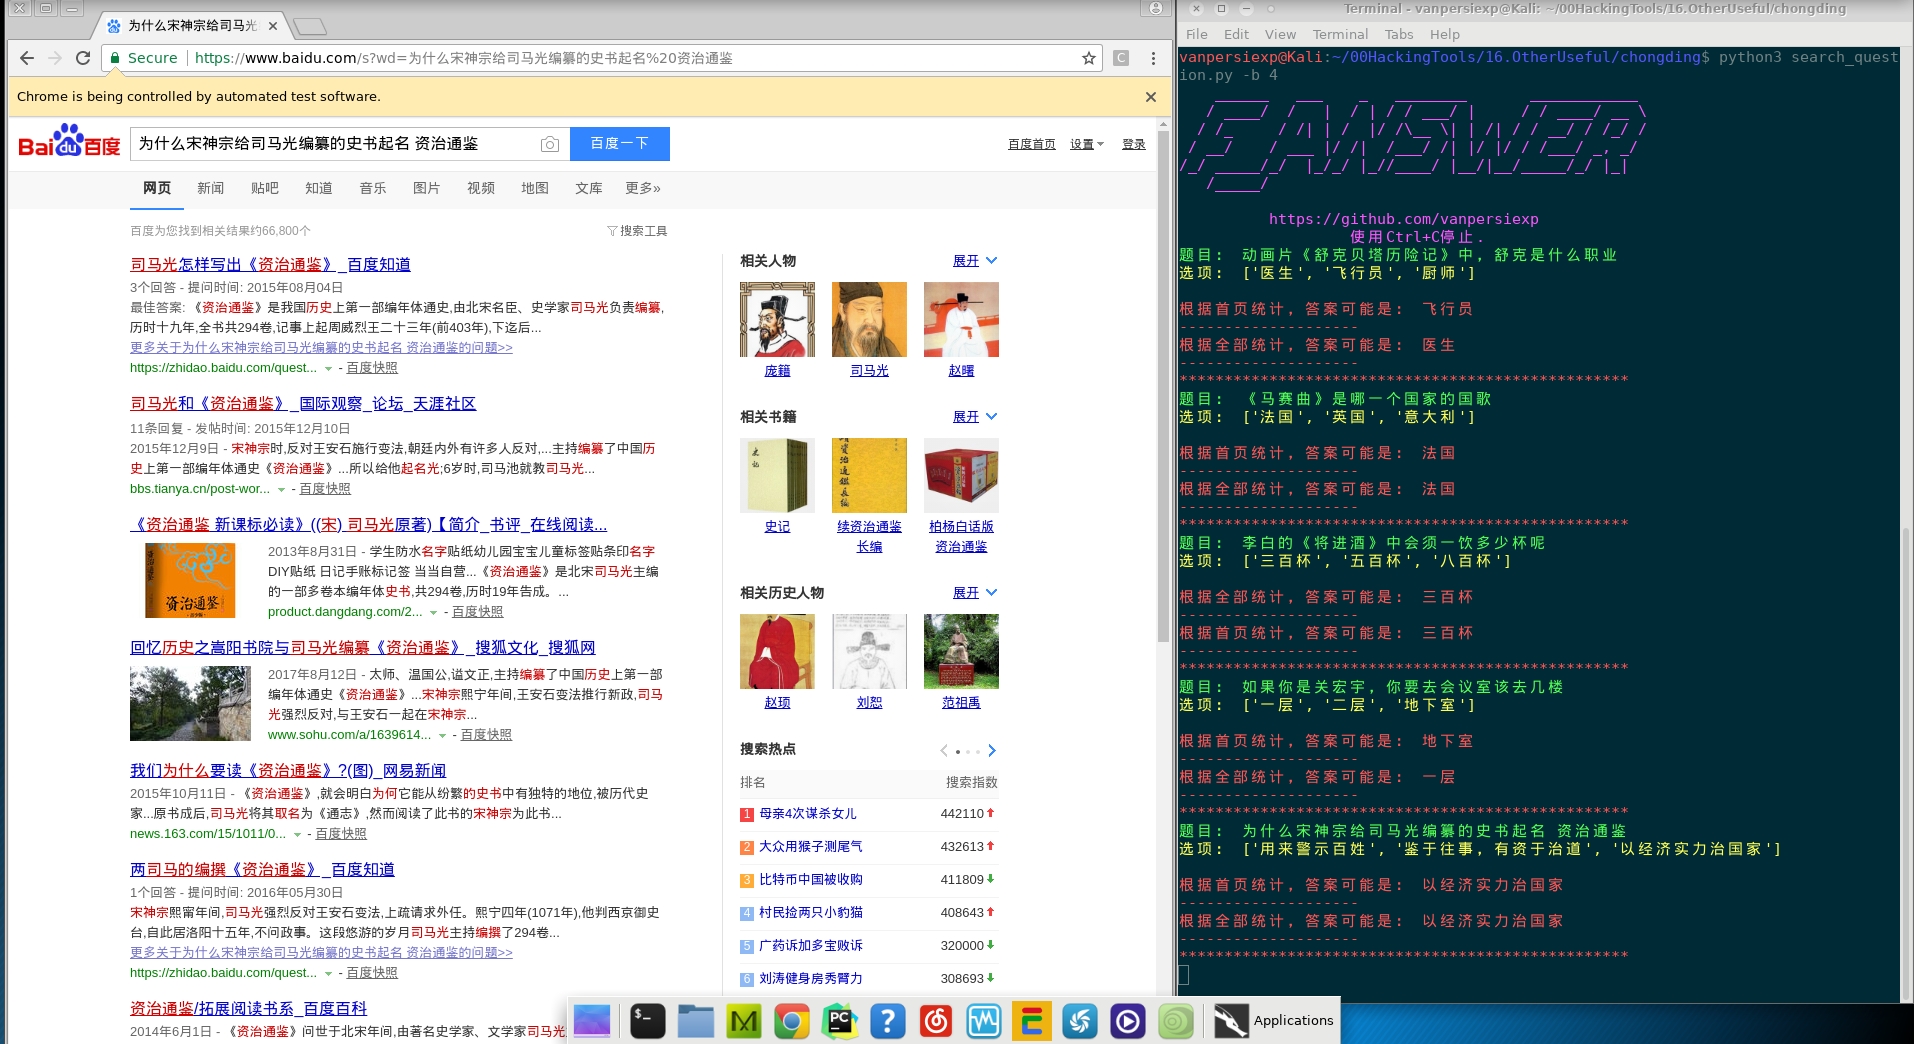Click the 资治通鉴 orange book thumbnail
The height and width of the screenshot is (1044, 1914).
tap(190, 580)
